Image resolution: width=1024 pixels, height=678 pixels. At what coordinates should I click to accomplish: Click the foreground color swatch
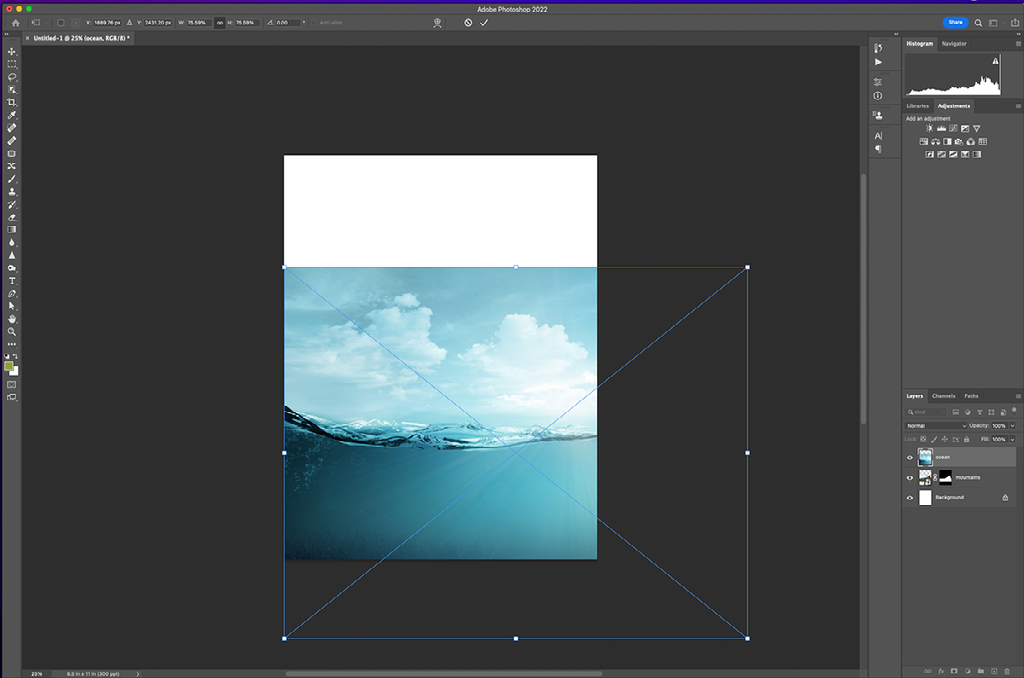[x=9, y=366]
